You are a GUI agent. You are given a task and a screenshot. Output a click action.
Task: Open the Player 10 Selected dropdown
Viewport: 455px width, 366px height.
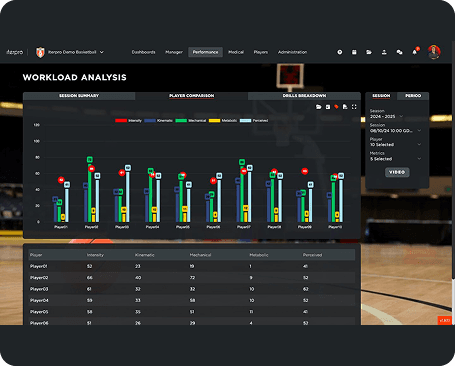[x=395, y=145]
